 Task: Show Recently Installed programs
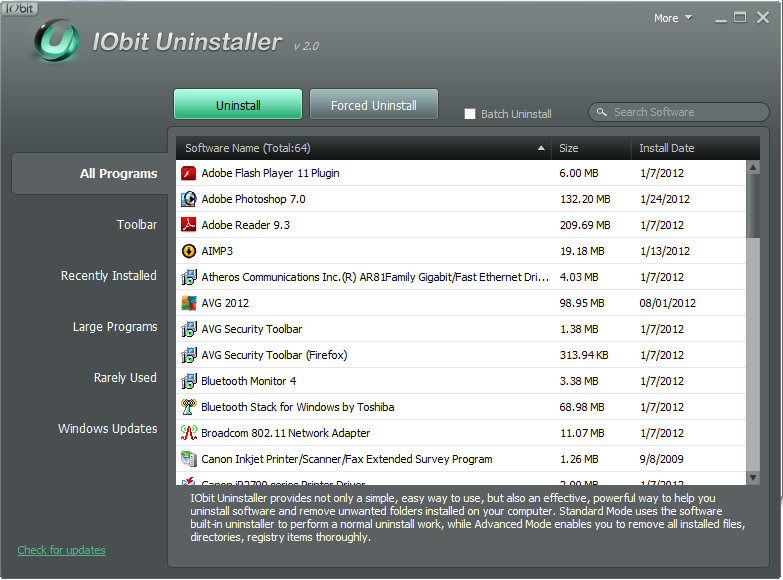point(109,276)
